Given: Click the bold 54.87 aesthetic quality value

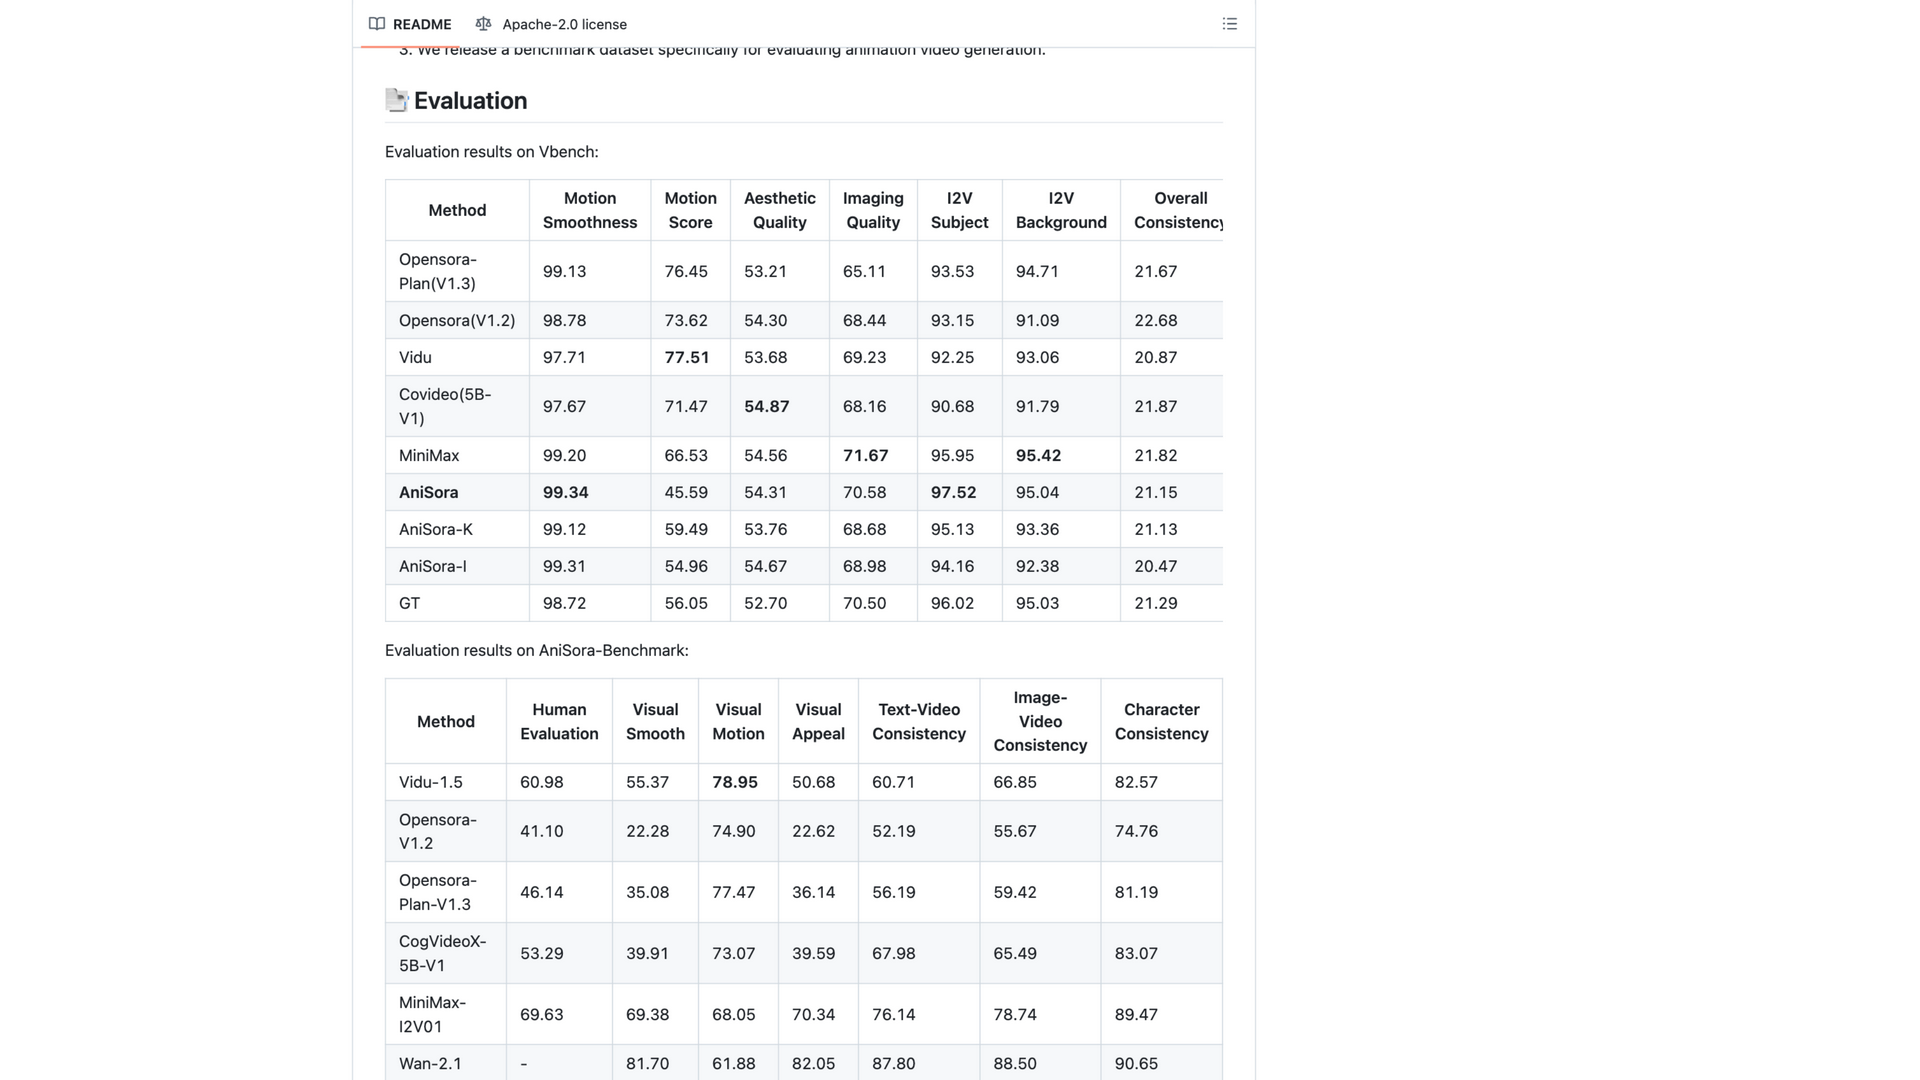Looking at the screenshot, I should 767,407.
